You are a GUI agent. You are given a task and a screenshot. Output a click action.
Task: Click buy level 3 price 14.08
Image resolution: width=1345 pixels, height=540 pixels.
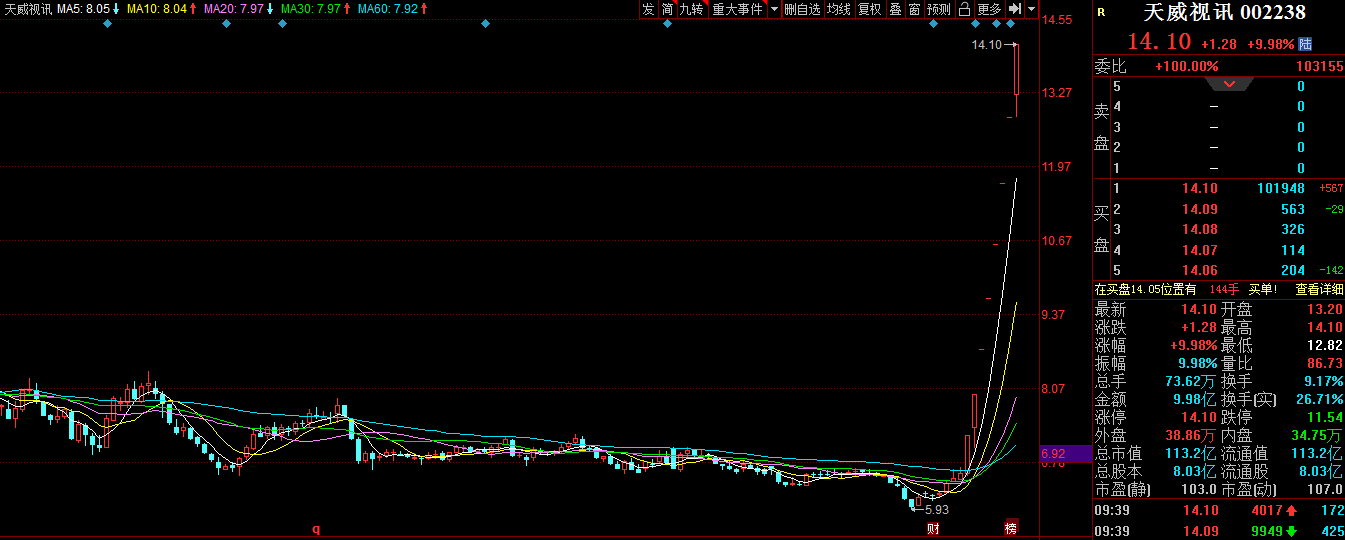tap(1200, 230)
